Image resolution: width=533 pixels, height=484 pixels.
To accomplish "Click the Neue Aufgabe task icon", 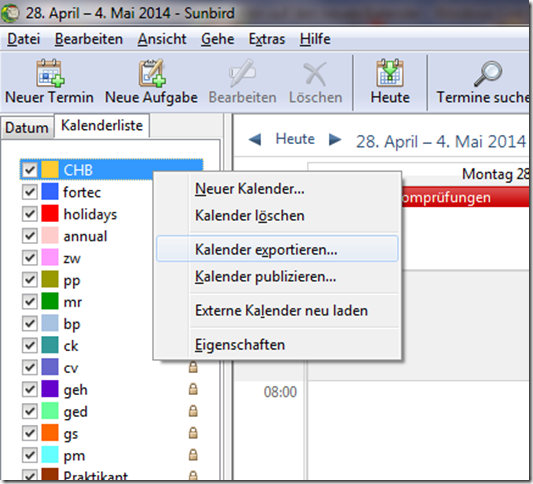I will click(x=152, y=72).
